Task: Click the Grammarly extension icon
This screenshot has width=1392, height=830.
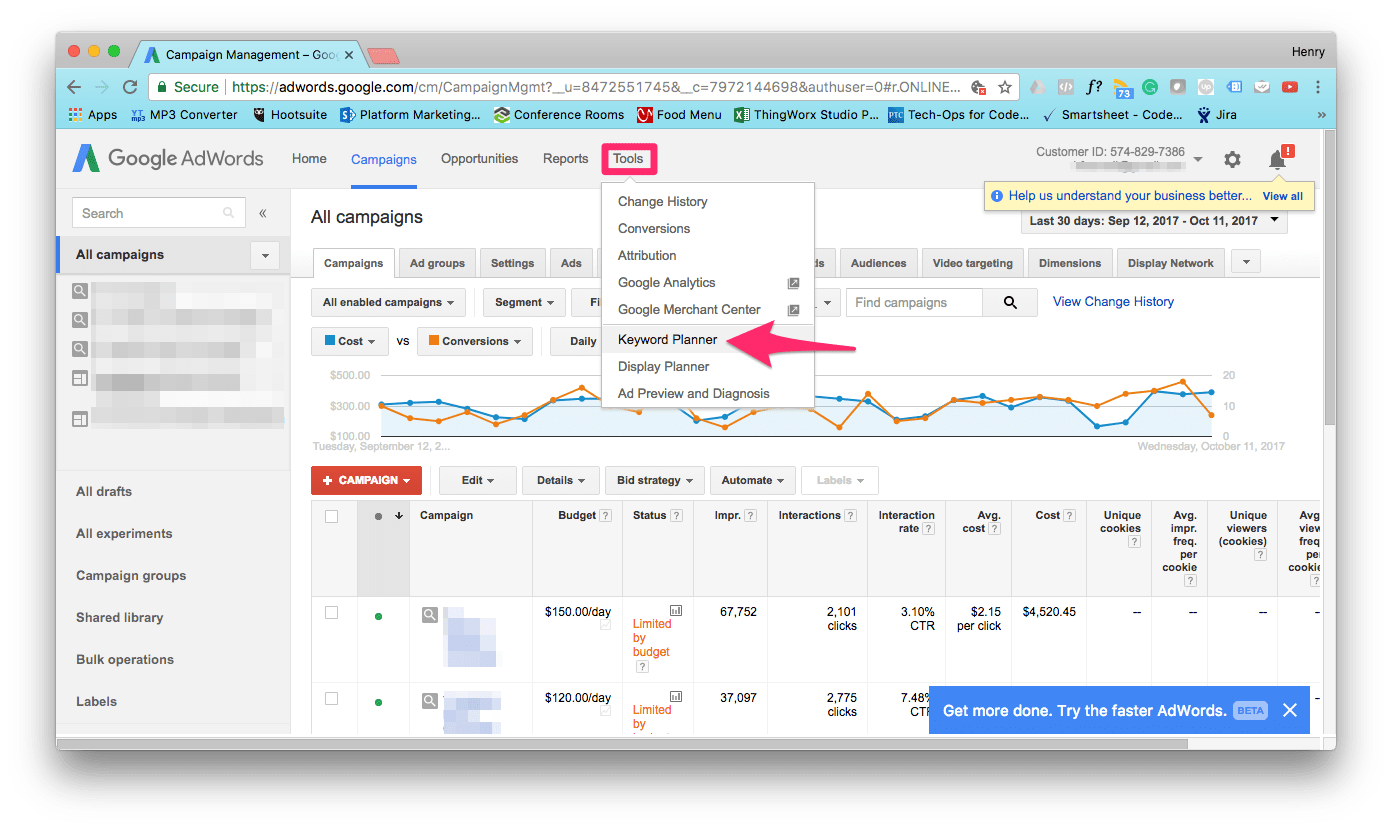Action: tap(1150, 87)
